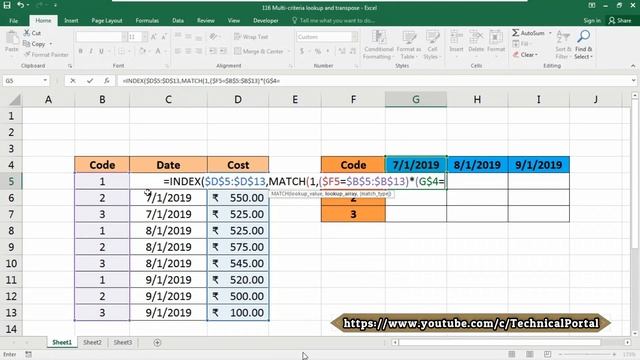The image size is (640, 360).
Task: Click the Find & Select magnifier icon
Action: [584, 37]
